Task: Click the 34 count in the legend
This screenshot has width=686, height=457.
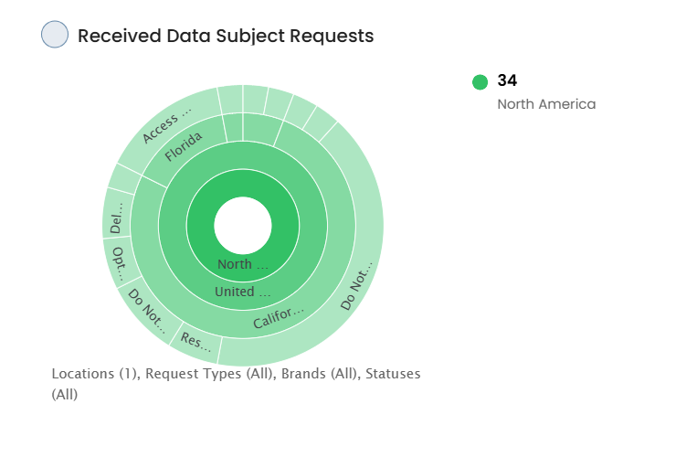Action: [507, 80]
